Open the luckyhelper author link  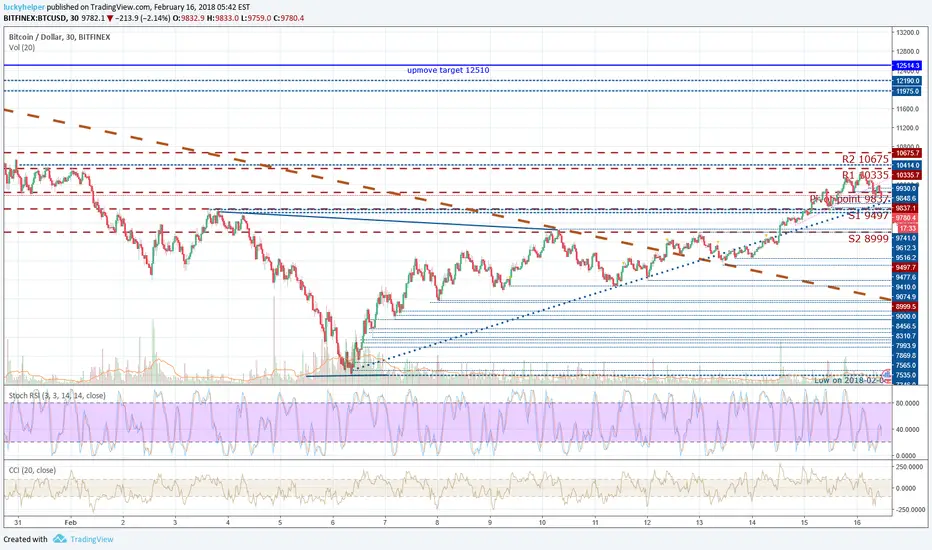tap(24, 8)
